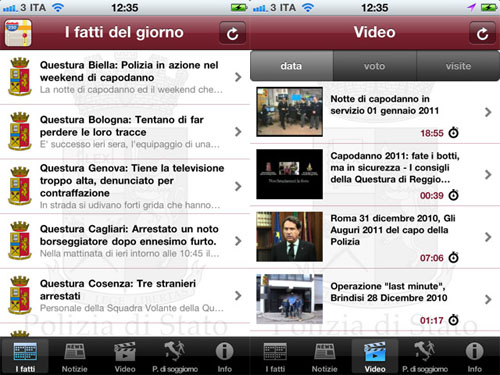Open chevron for Questura Cosenza article
The image size is (500, 375).
pos(238,295)
